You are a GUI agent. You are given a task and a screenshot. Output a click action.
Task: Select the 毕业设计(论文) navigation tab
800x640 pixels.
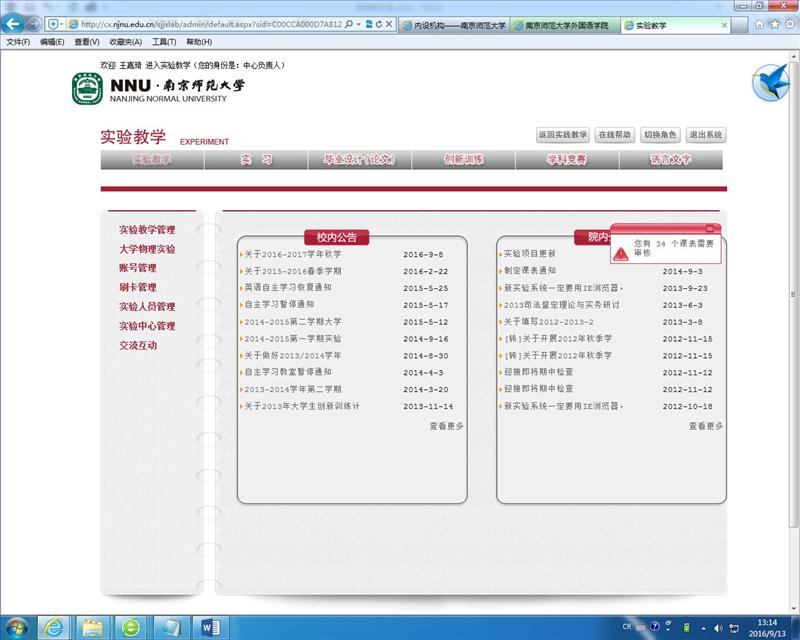coord(359,160)
